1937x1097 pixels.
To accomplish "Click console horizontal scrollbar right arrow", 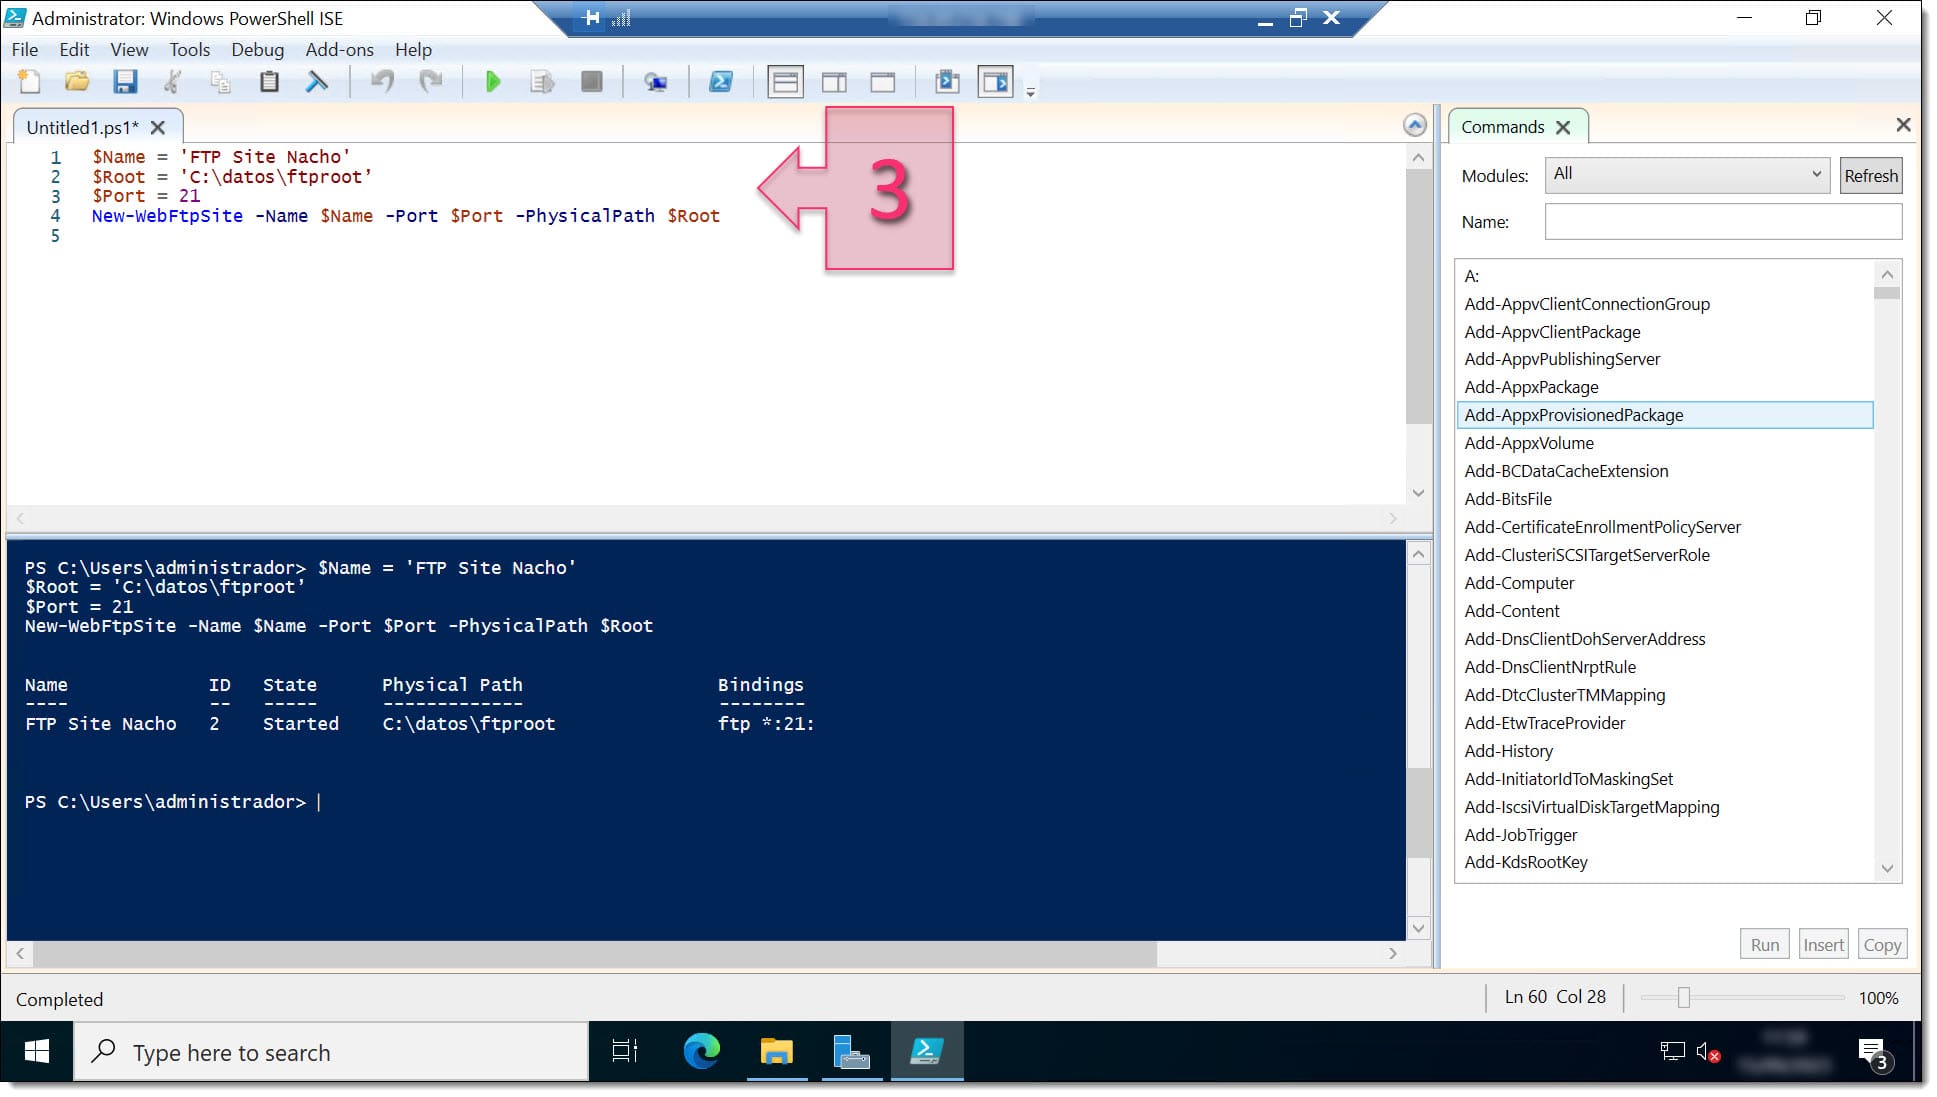I will (x=1393, y=953).
